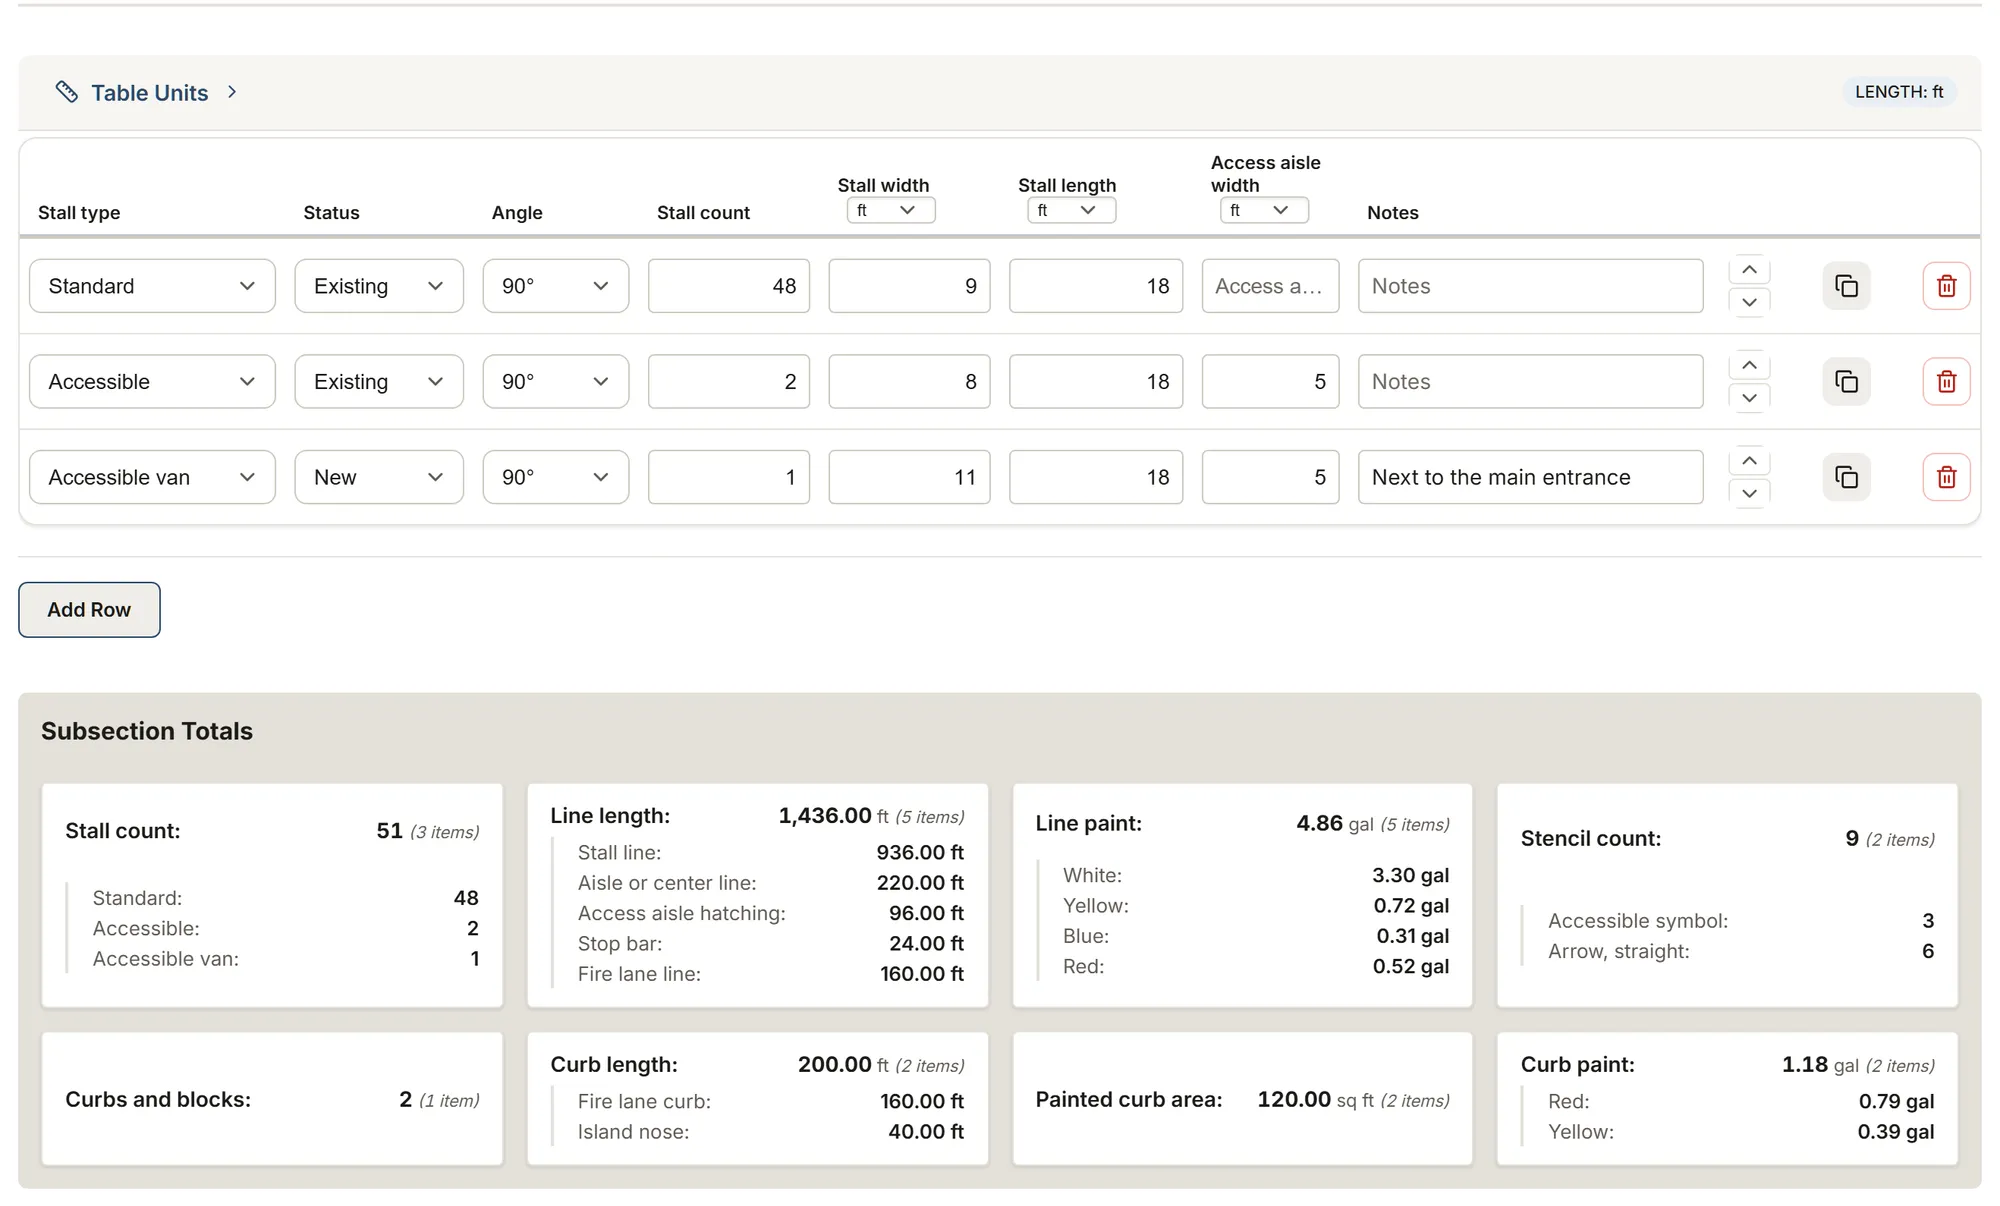
Task: Click the Add Row button
Action: (89, 610)
